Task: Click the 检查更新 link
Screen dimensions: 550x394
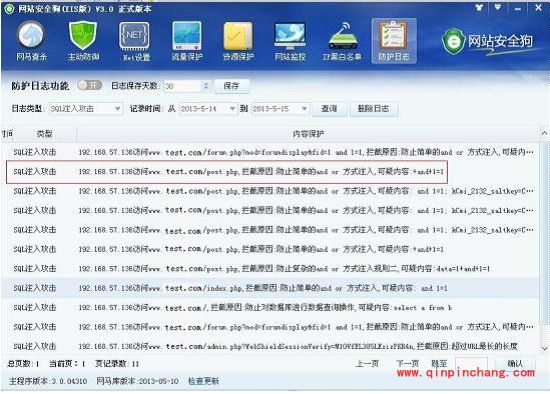Action: point(203,381)
